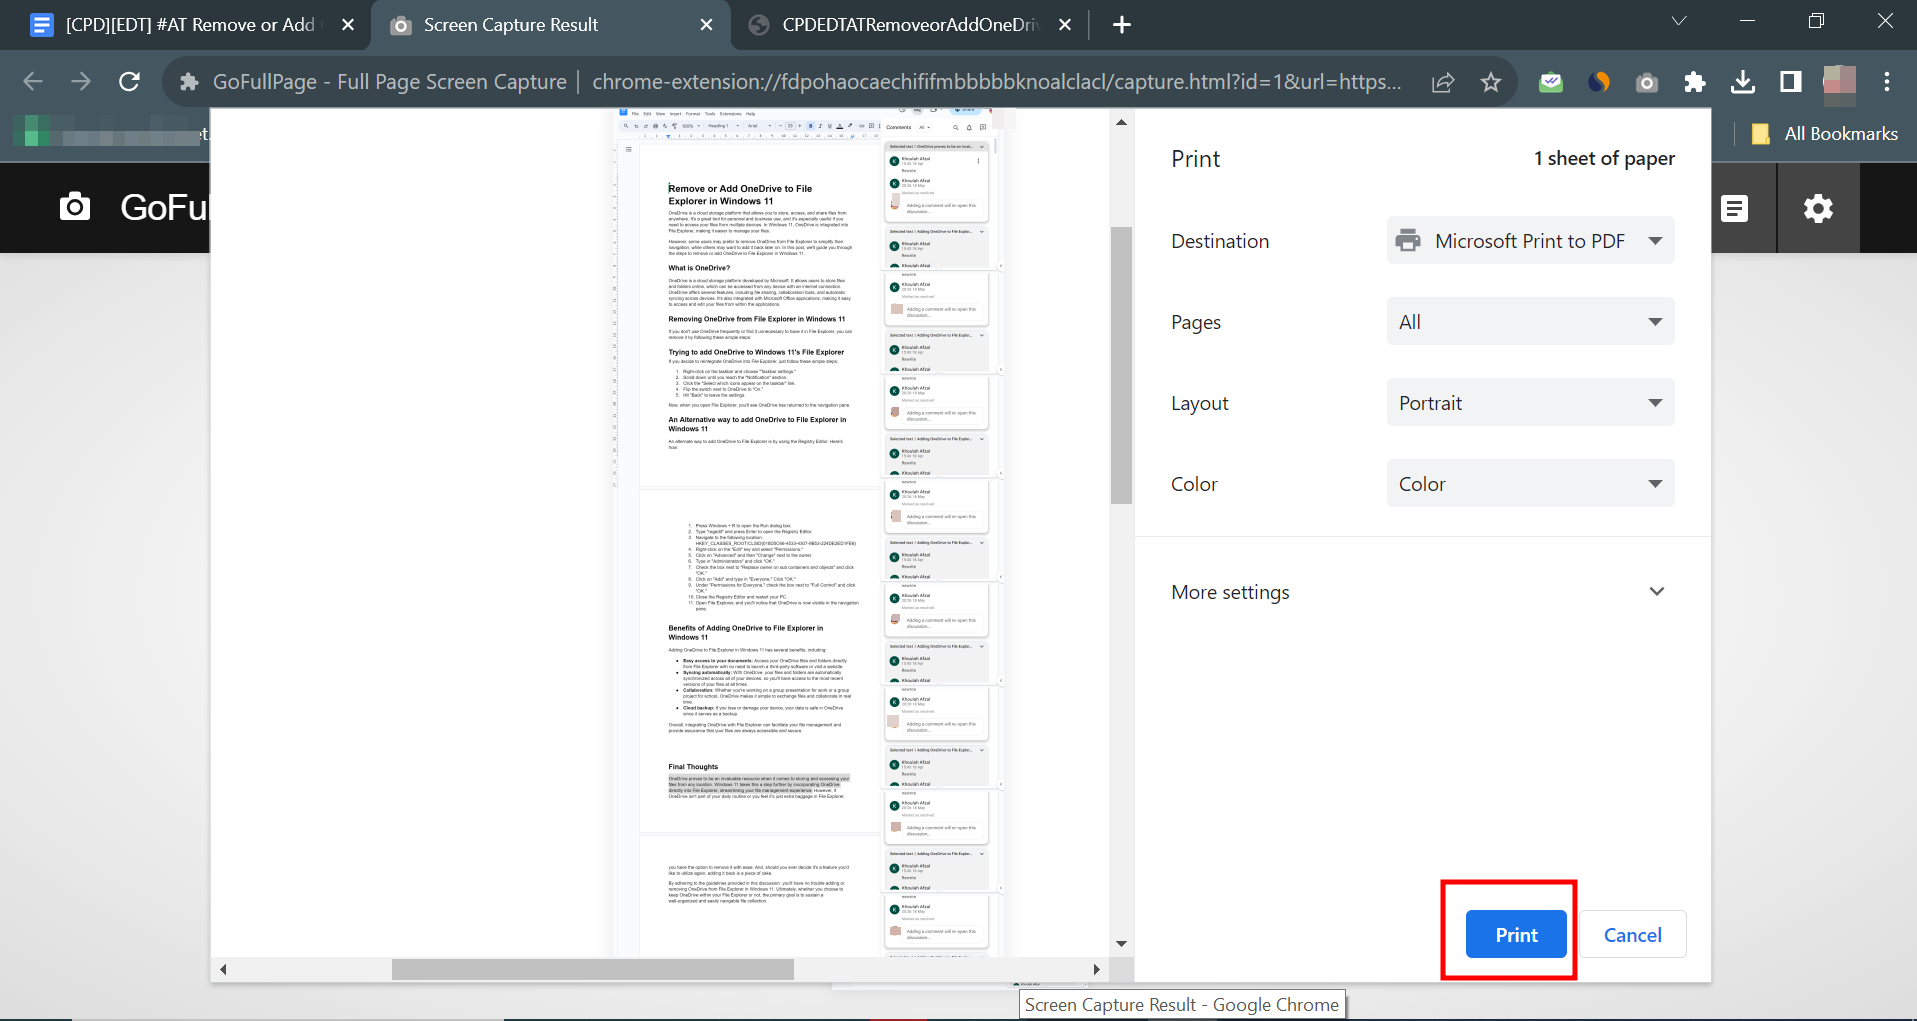The width and height of the screenshot is (1917, 1021).
Task: Bookmark this page with star icon
Action: (x=1491, y=82)
